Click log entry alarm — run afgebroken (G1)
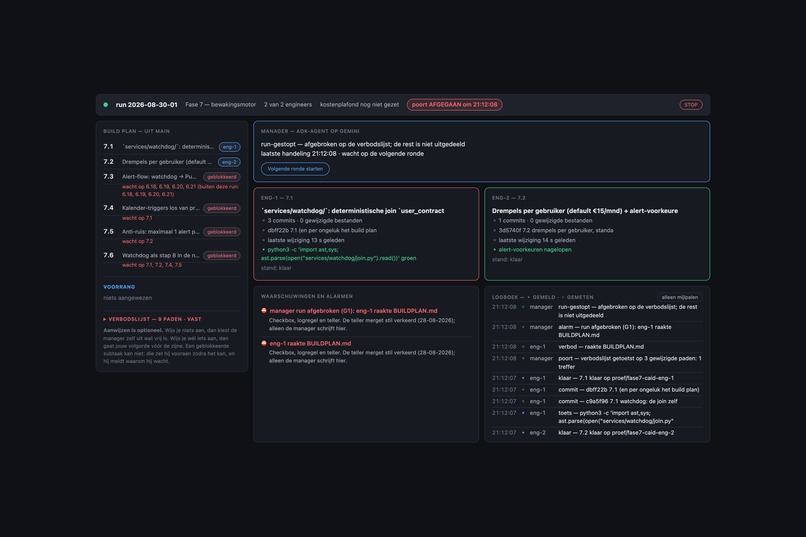The width and height of the screenshot is (806, 537). (x=597, y=331)
